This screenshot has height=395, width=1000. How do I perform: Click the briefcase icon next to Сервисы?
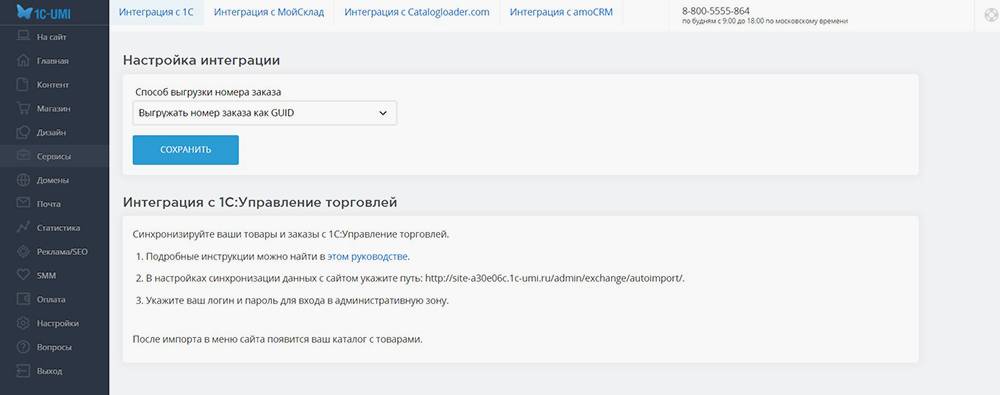point(24,156)
